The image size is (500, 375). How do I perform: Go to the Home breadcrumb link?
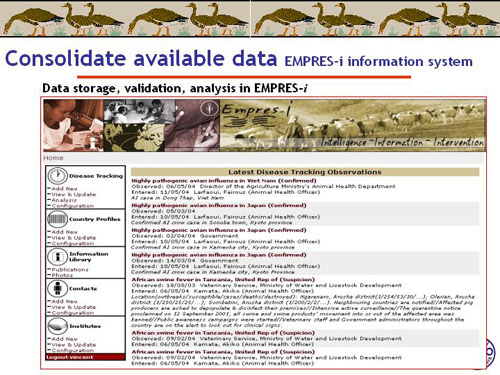pyautogui.click(x=53, y=158)
